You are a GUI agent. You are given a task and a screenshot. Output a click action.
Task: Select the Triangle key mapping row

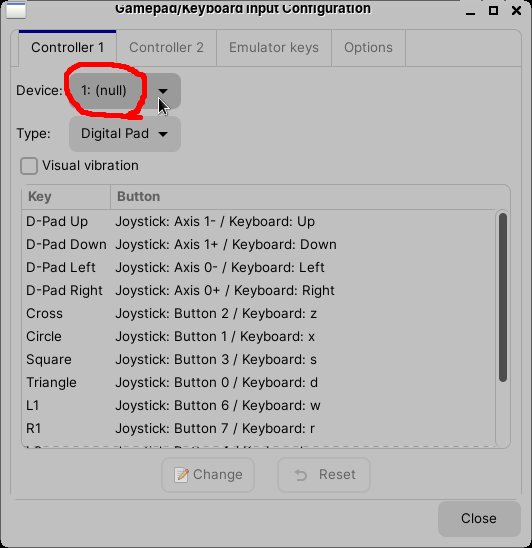(259, 383)
